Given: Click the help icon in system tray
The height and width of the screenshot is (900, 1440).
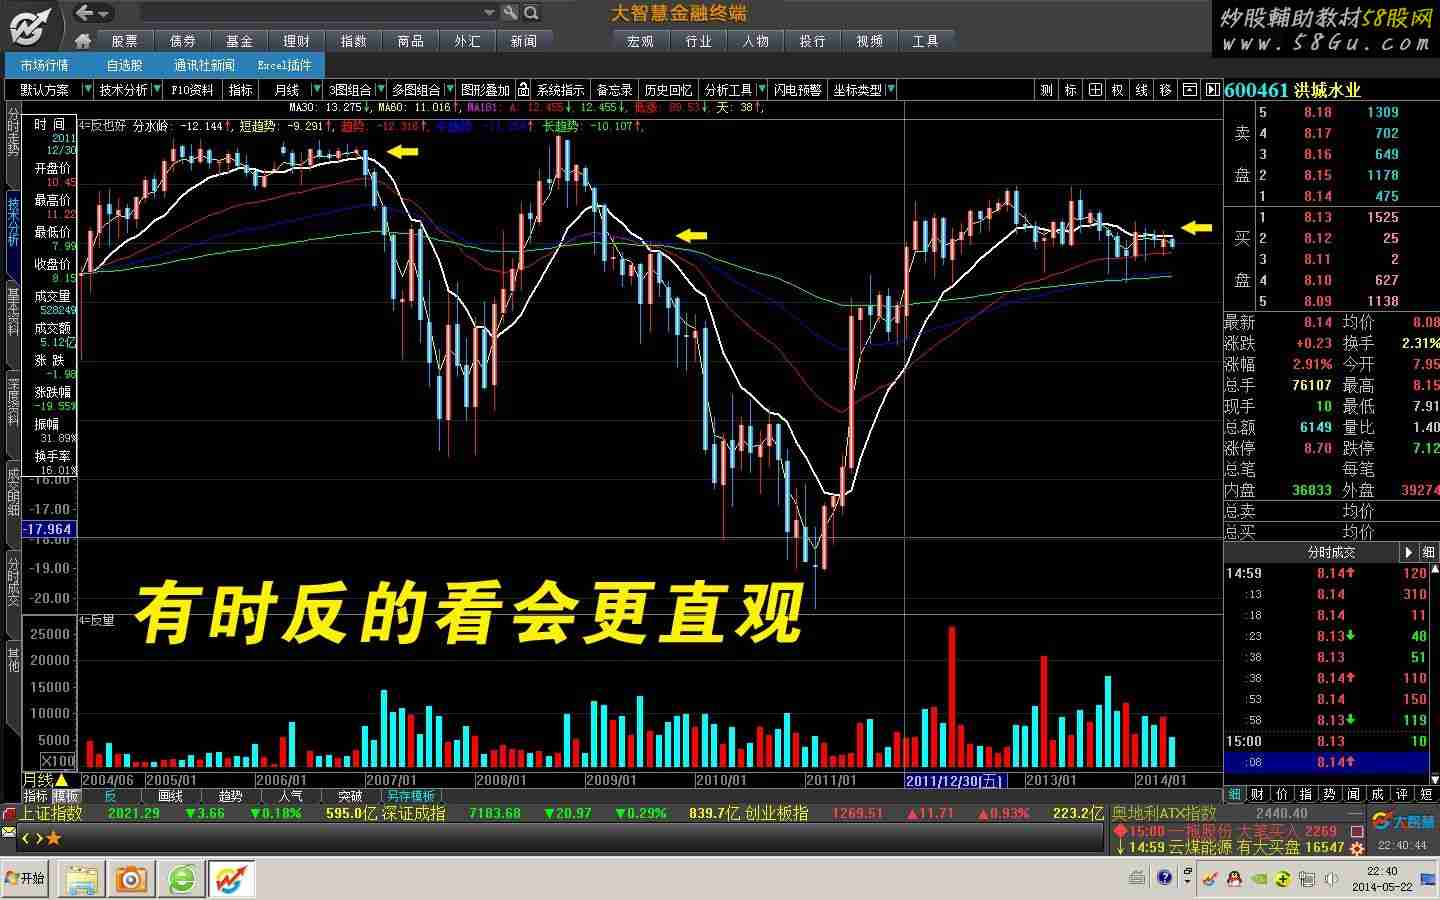Looking at the screenshot, I should coord(1164,878).
